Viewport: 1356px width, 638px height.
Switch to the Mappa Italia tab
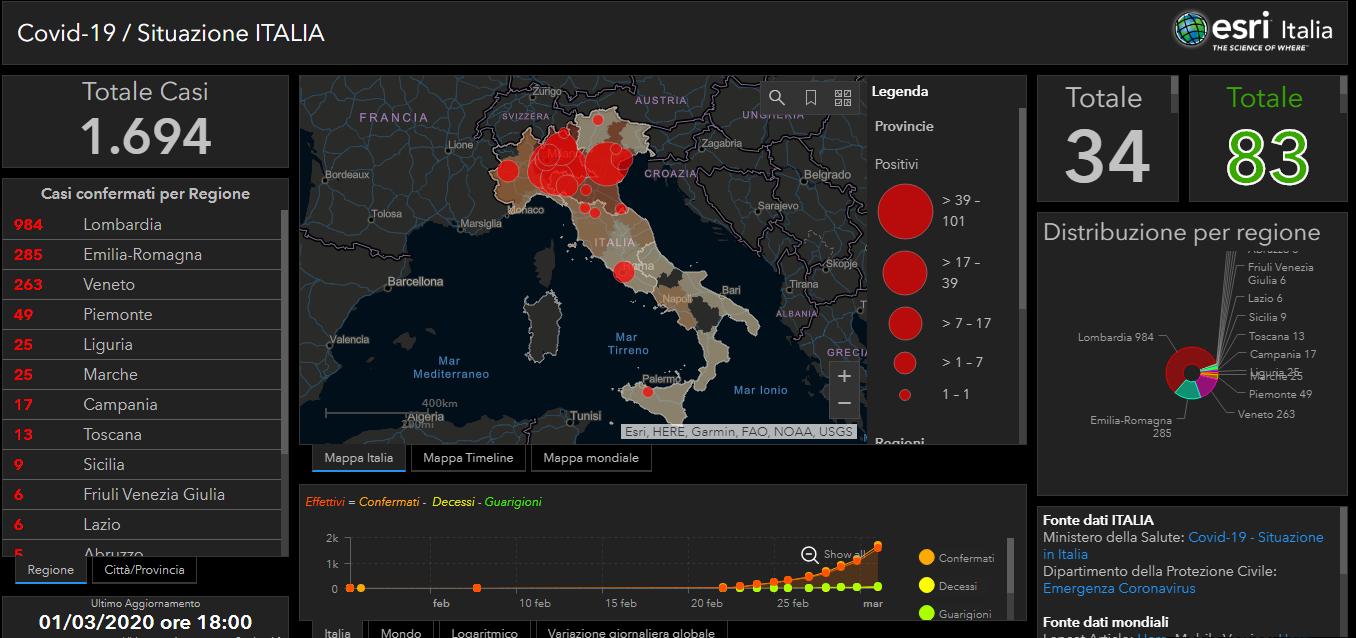click(359, 458)
